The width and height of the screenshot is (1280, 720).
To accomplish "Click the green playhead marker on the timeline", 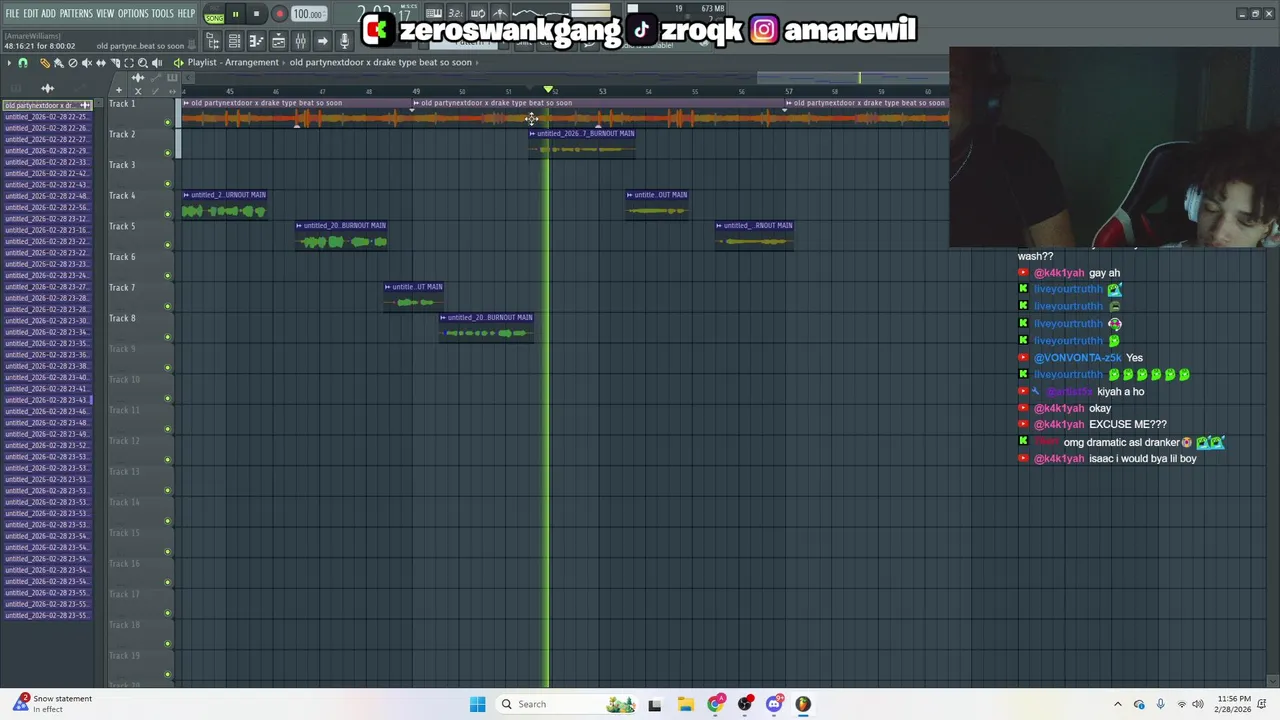I will point(548,91).
